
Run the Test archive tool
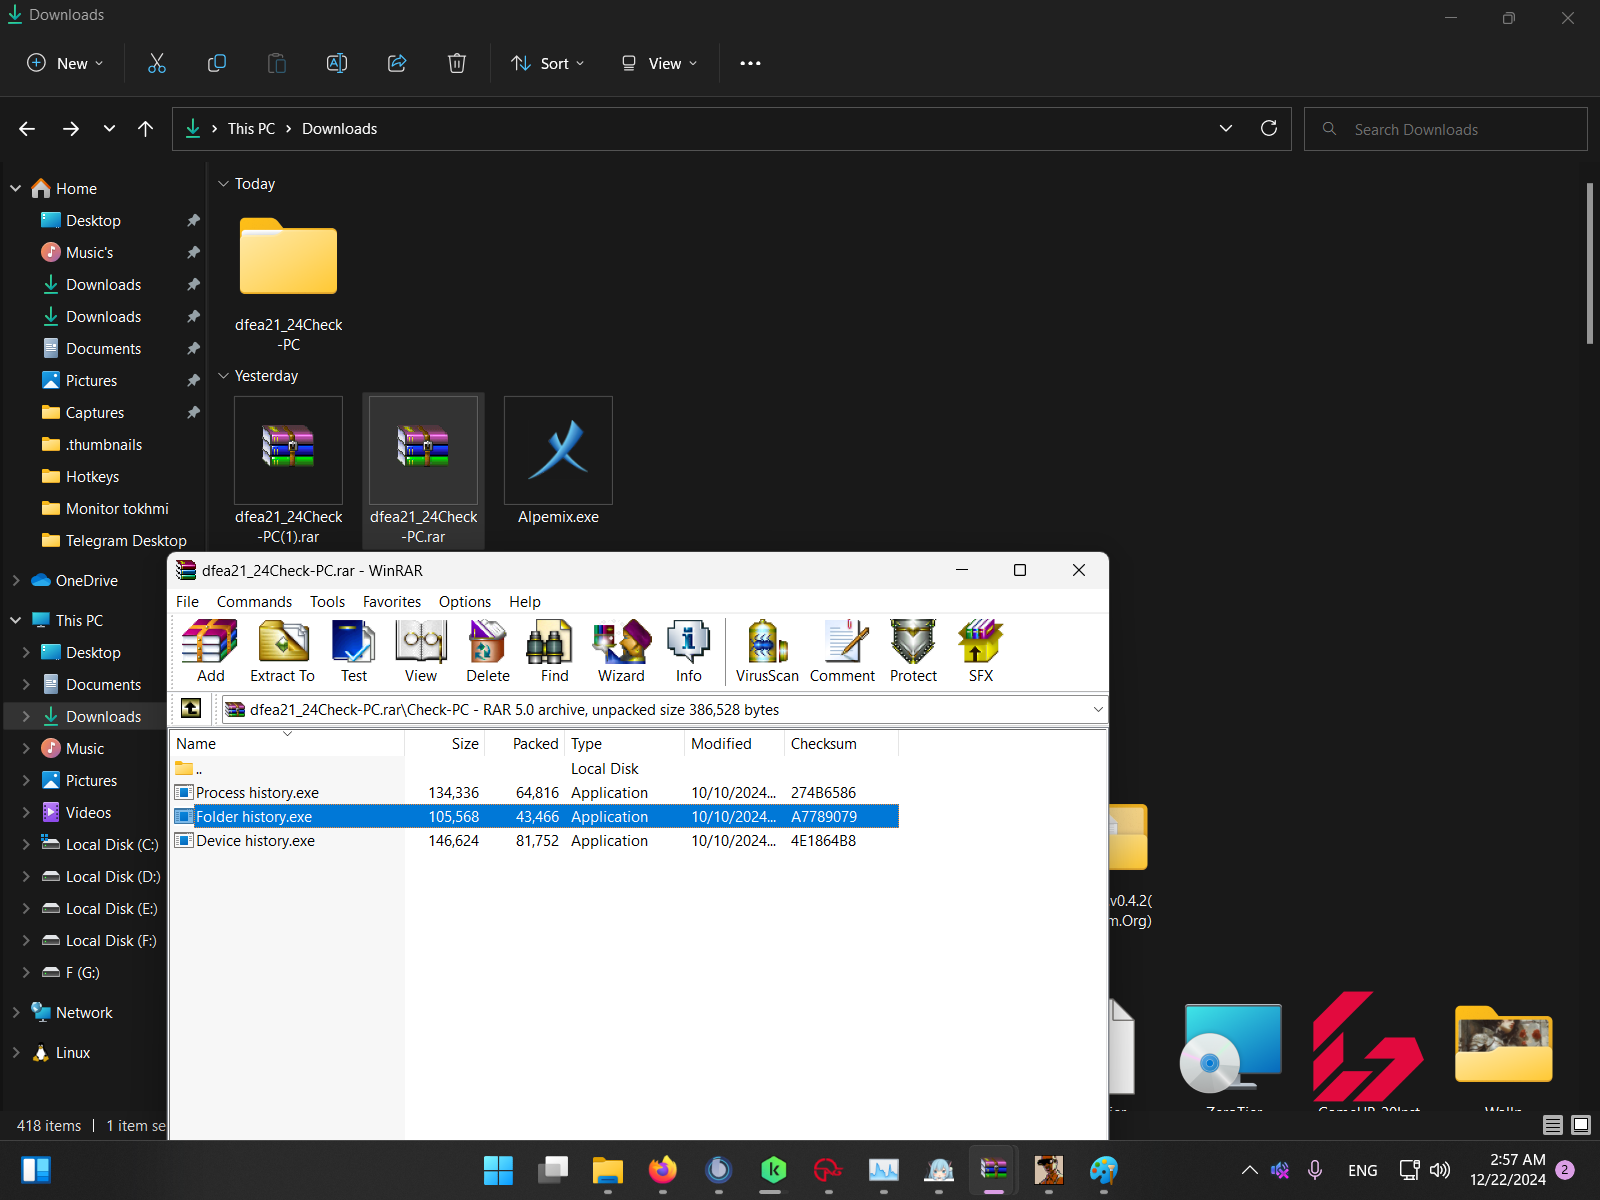[x=354, y=651]
